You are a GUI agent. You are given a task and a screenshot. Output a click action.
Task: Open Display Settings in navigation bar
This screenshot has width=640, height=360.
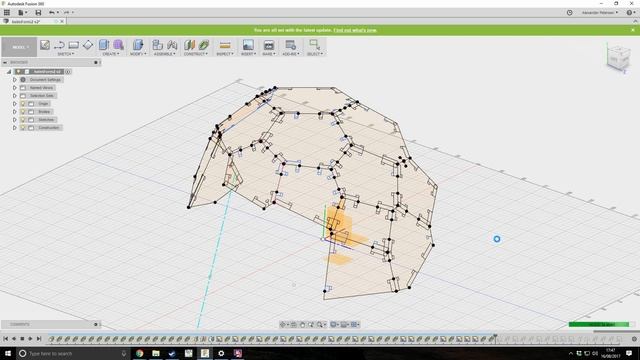(x=334, y=324)
